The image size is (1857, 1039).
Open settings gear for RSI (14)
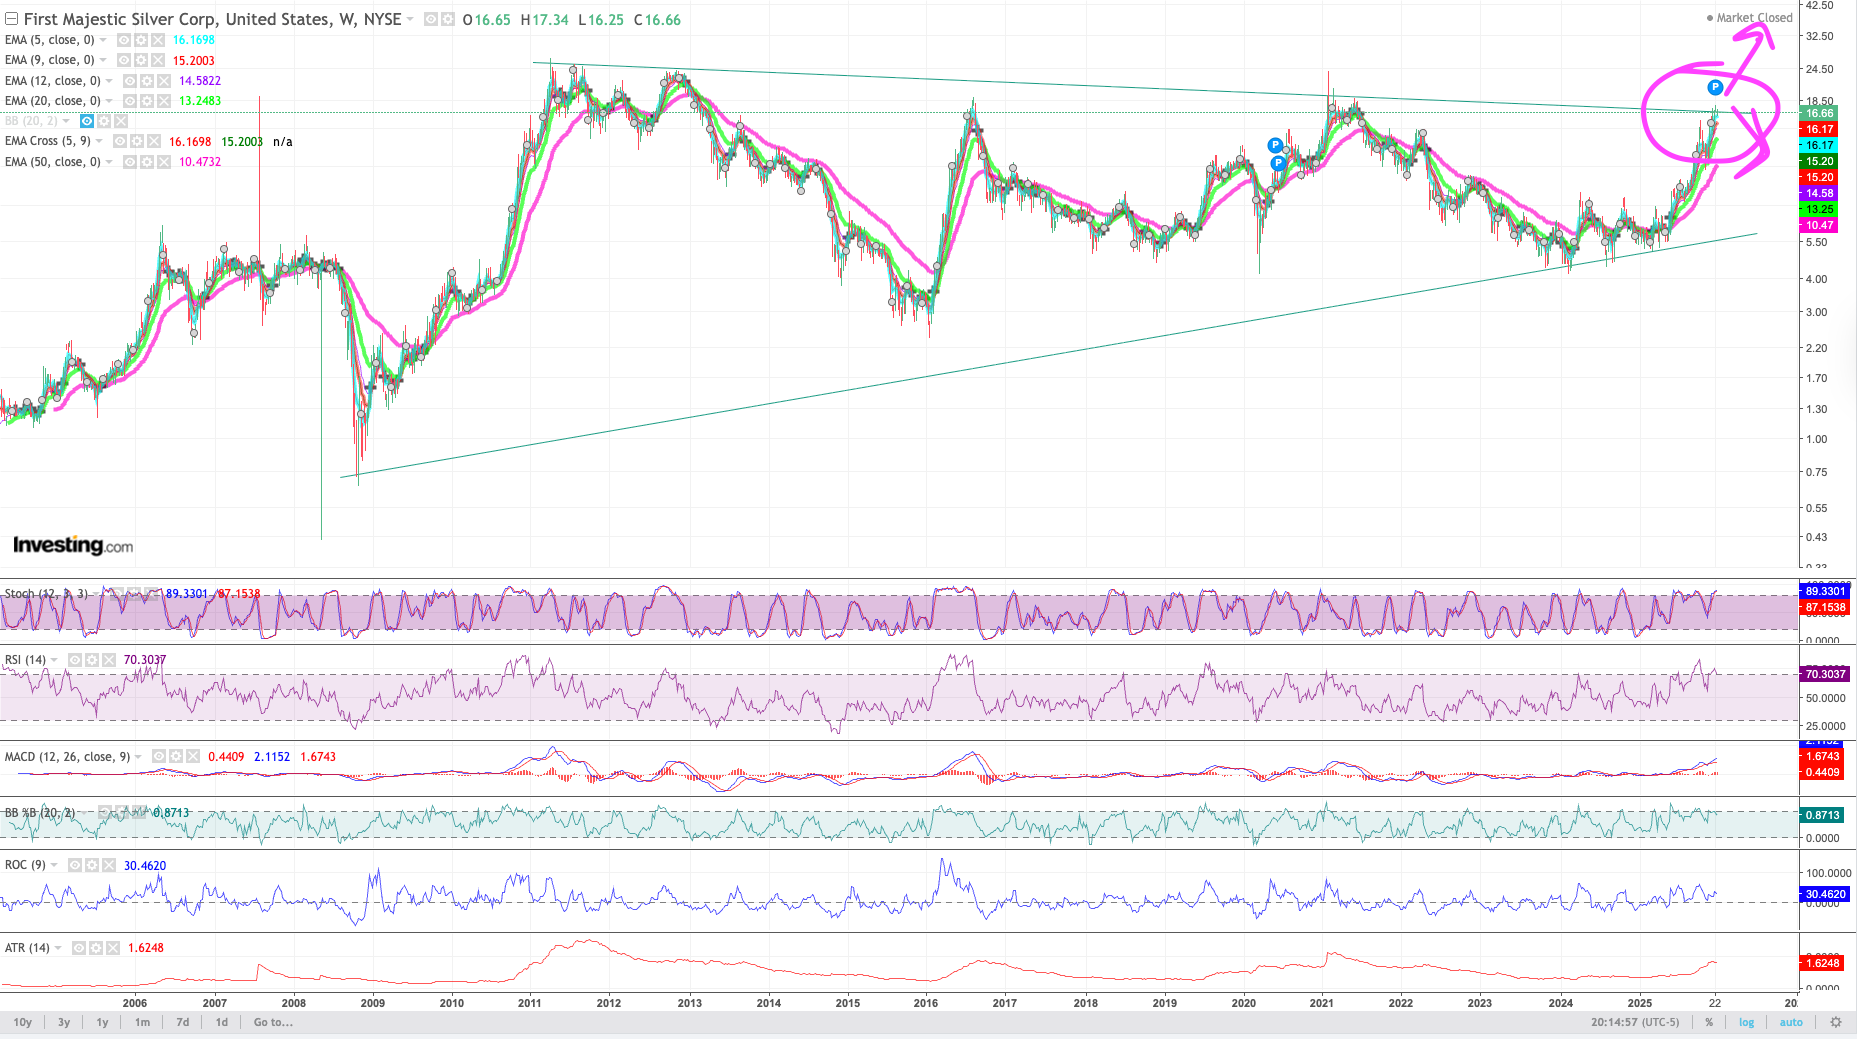[x=92, y=660]
